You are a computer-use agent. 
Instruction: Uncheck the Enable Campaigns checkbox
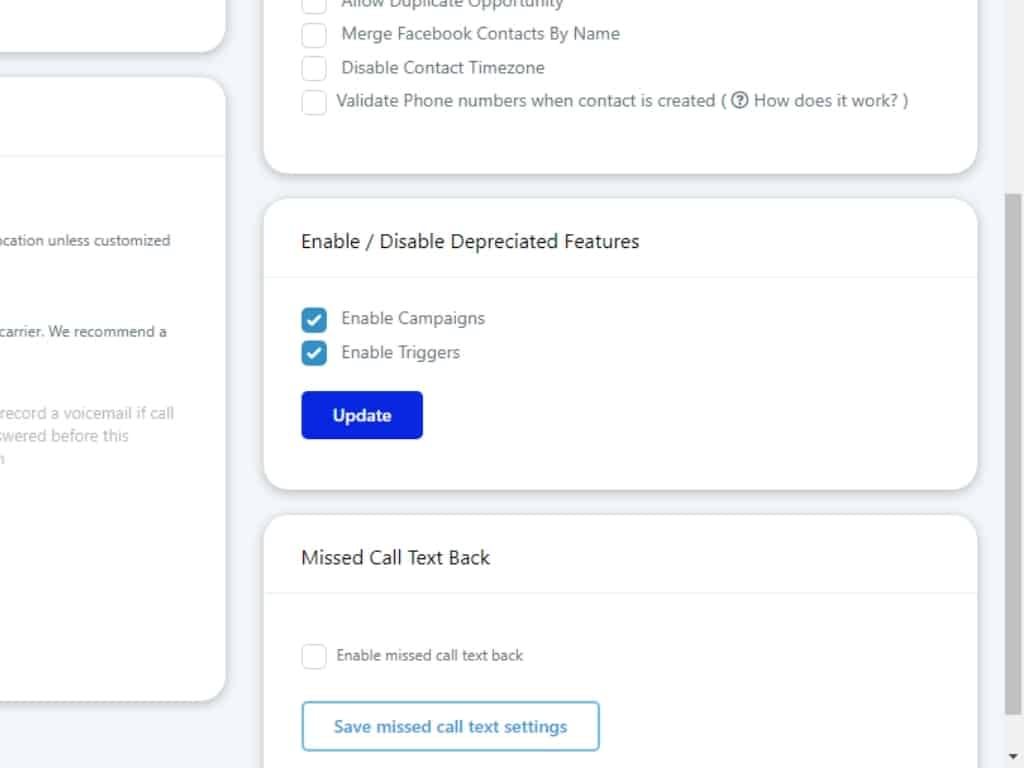tap(314, 320)
